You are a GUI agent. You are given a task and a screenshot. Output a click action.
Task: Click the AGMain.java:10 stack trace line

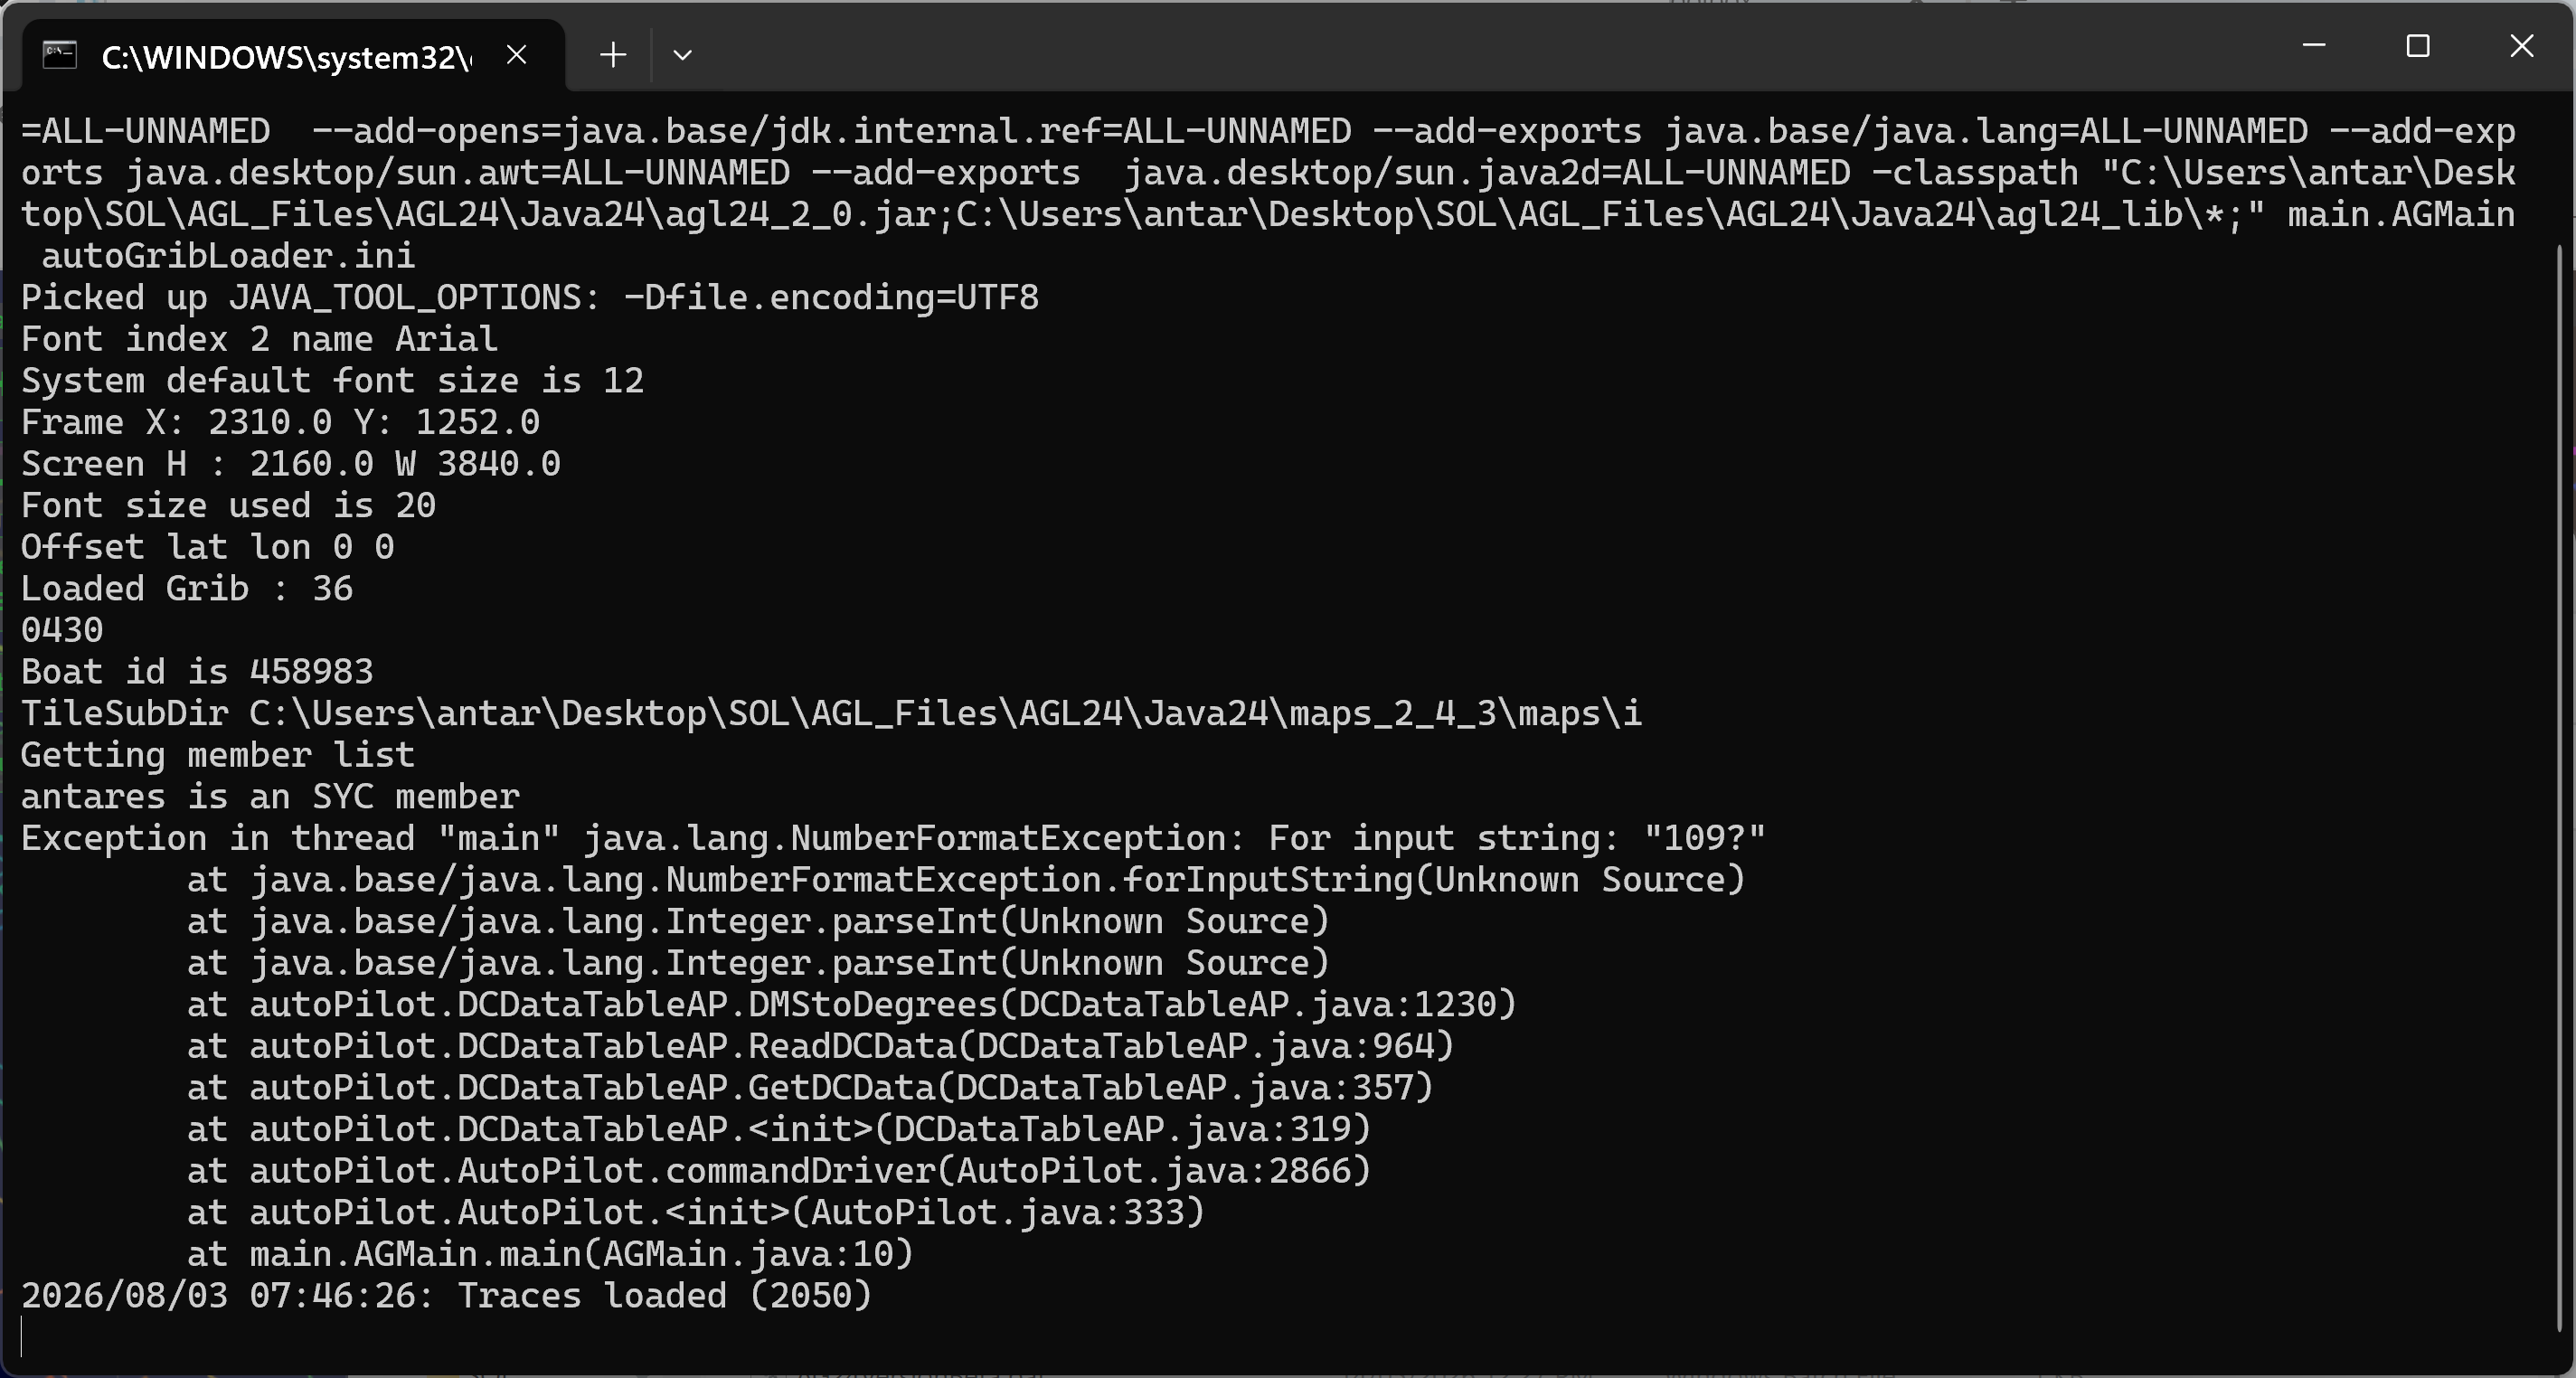click(x=550, y=1254)
